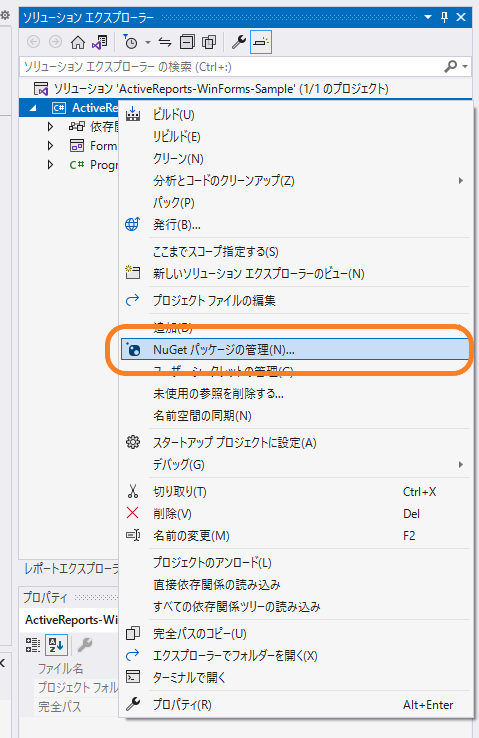The width and height of the screenshot is (479, 738).
Task: Click the copy full path icon
Action: point(133,634)
